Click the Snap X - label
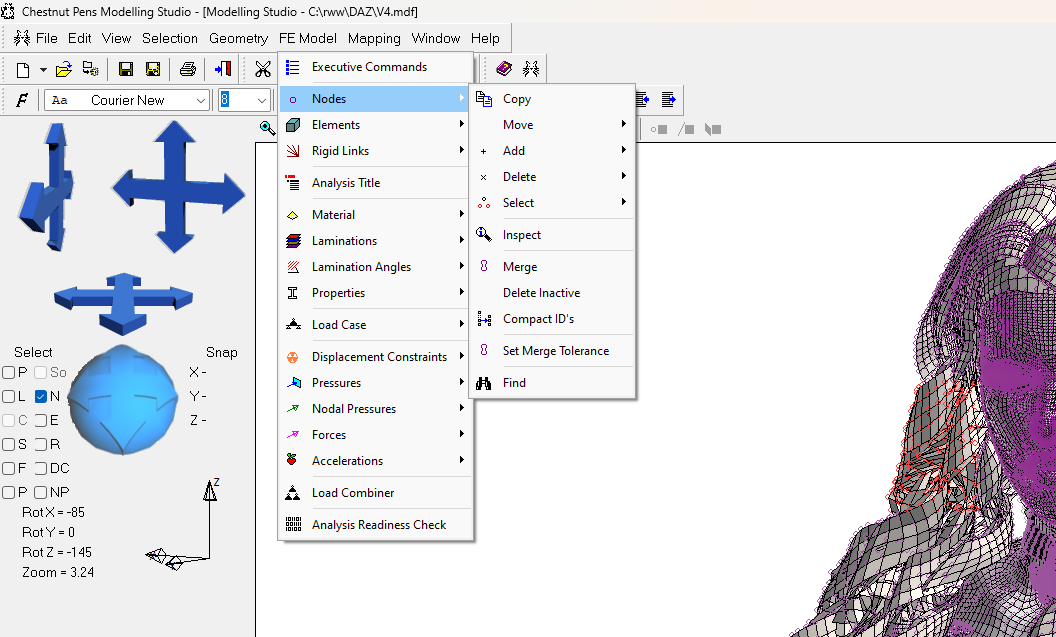1056x637 pixels. (198, 372)
